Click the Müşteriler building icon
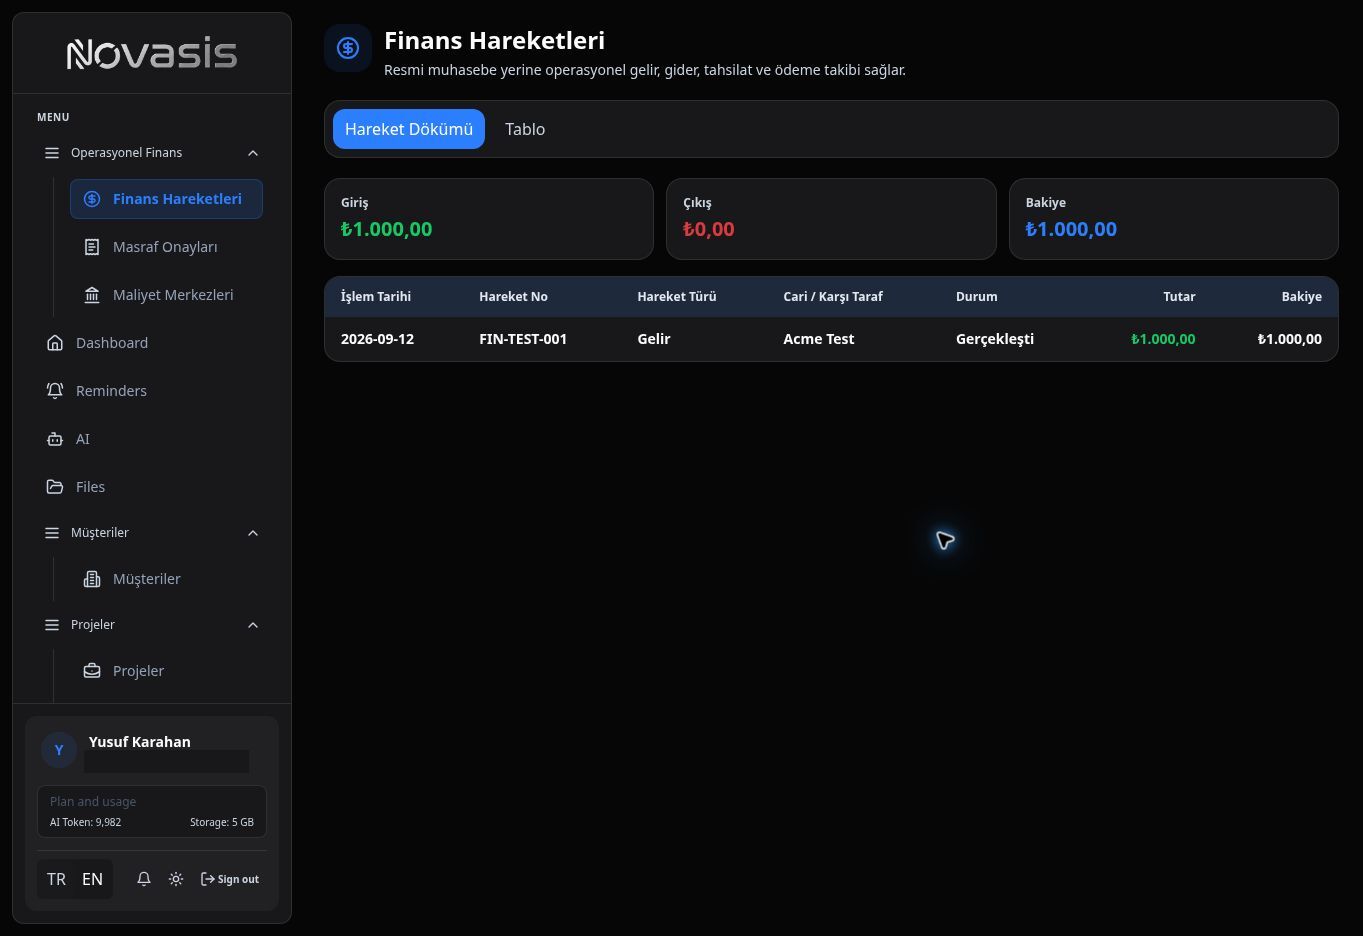 tap(92, 579)
